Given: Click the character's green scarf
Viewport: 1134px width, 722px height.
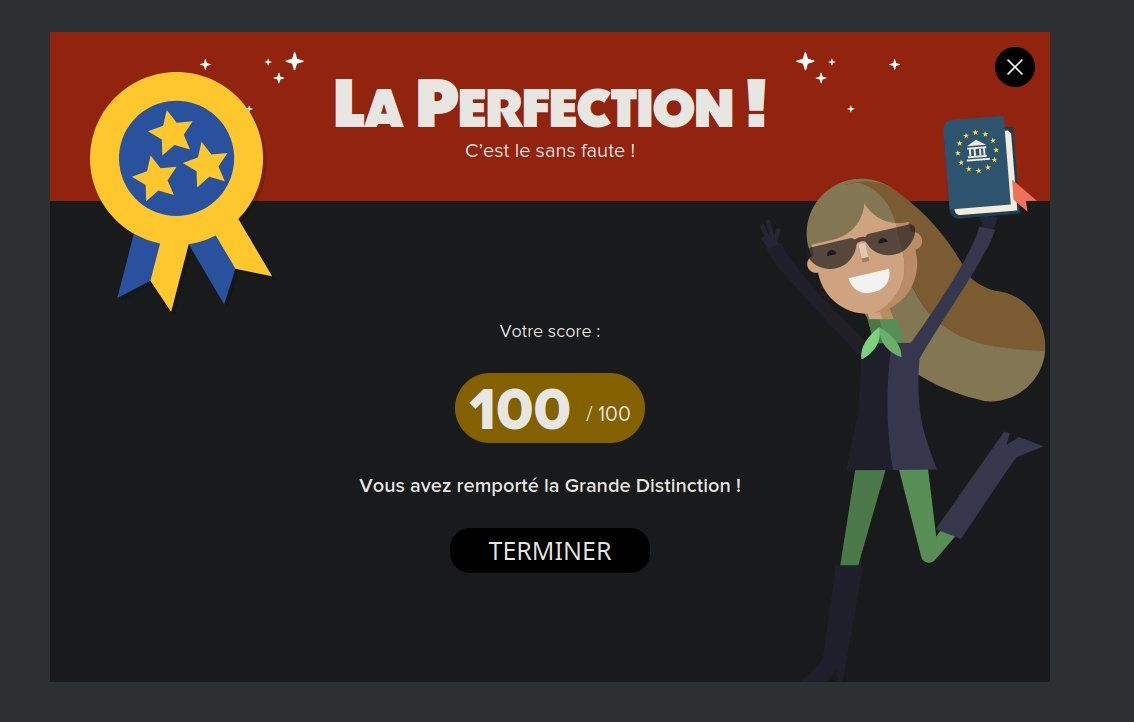Looking at the screenshot, I should [880, 341].
